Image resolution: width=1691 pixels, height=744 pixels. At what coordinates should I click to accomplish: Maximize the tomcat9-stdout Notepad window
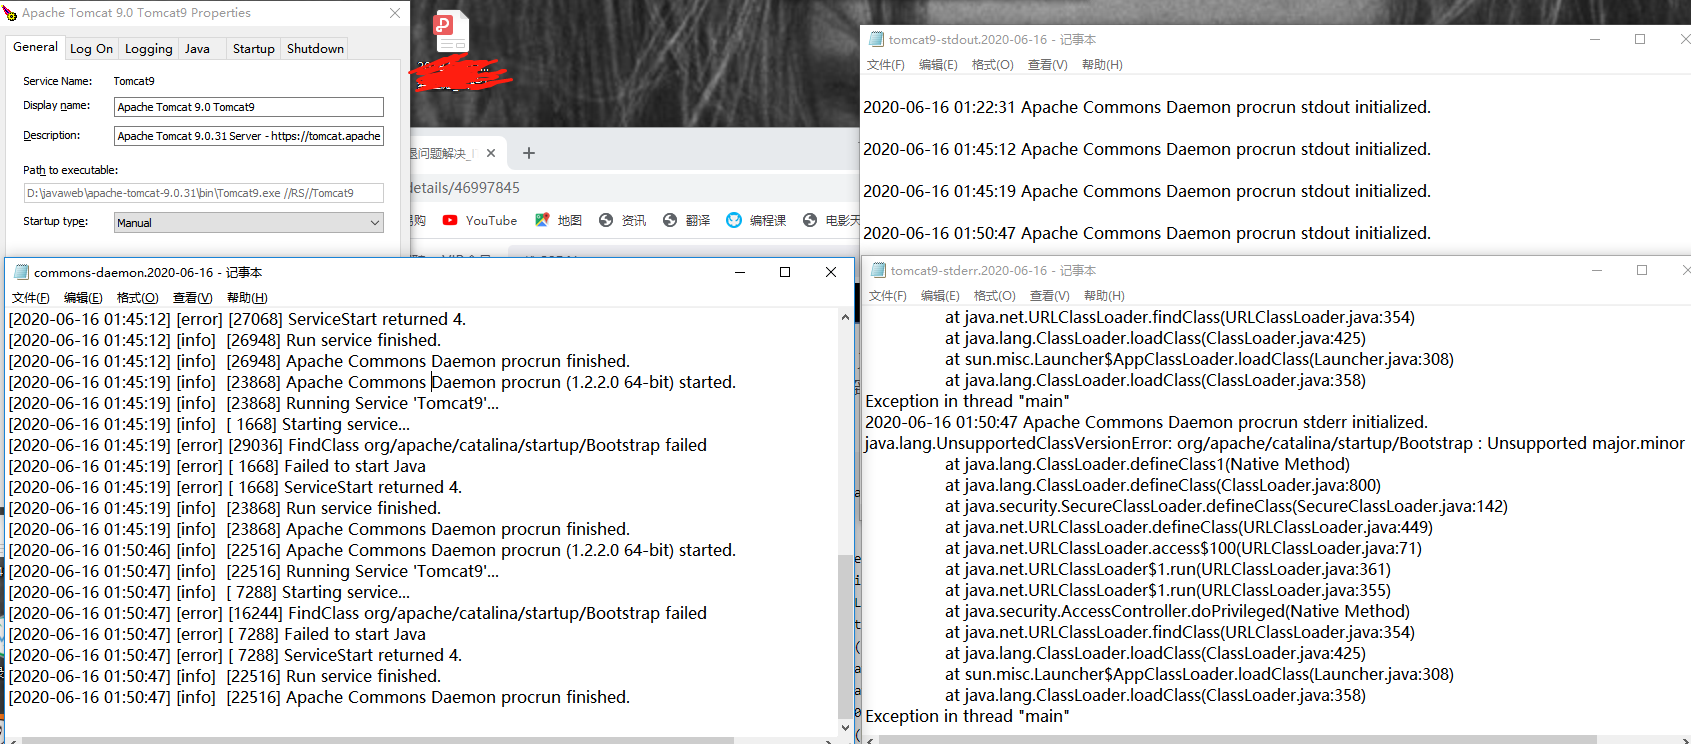click(x=1640, y=39)
